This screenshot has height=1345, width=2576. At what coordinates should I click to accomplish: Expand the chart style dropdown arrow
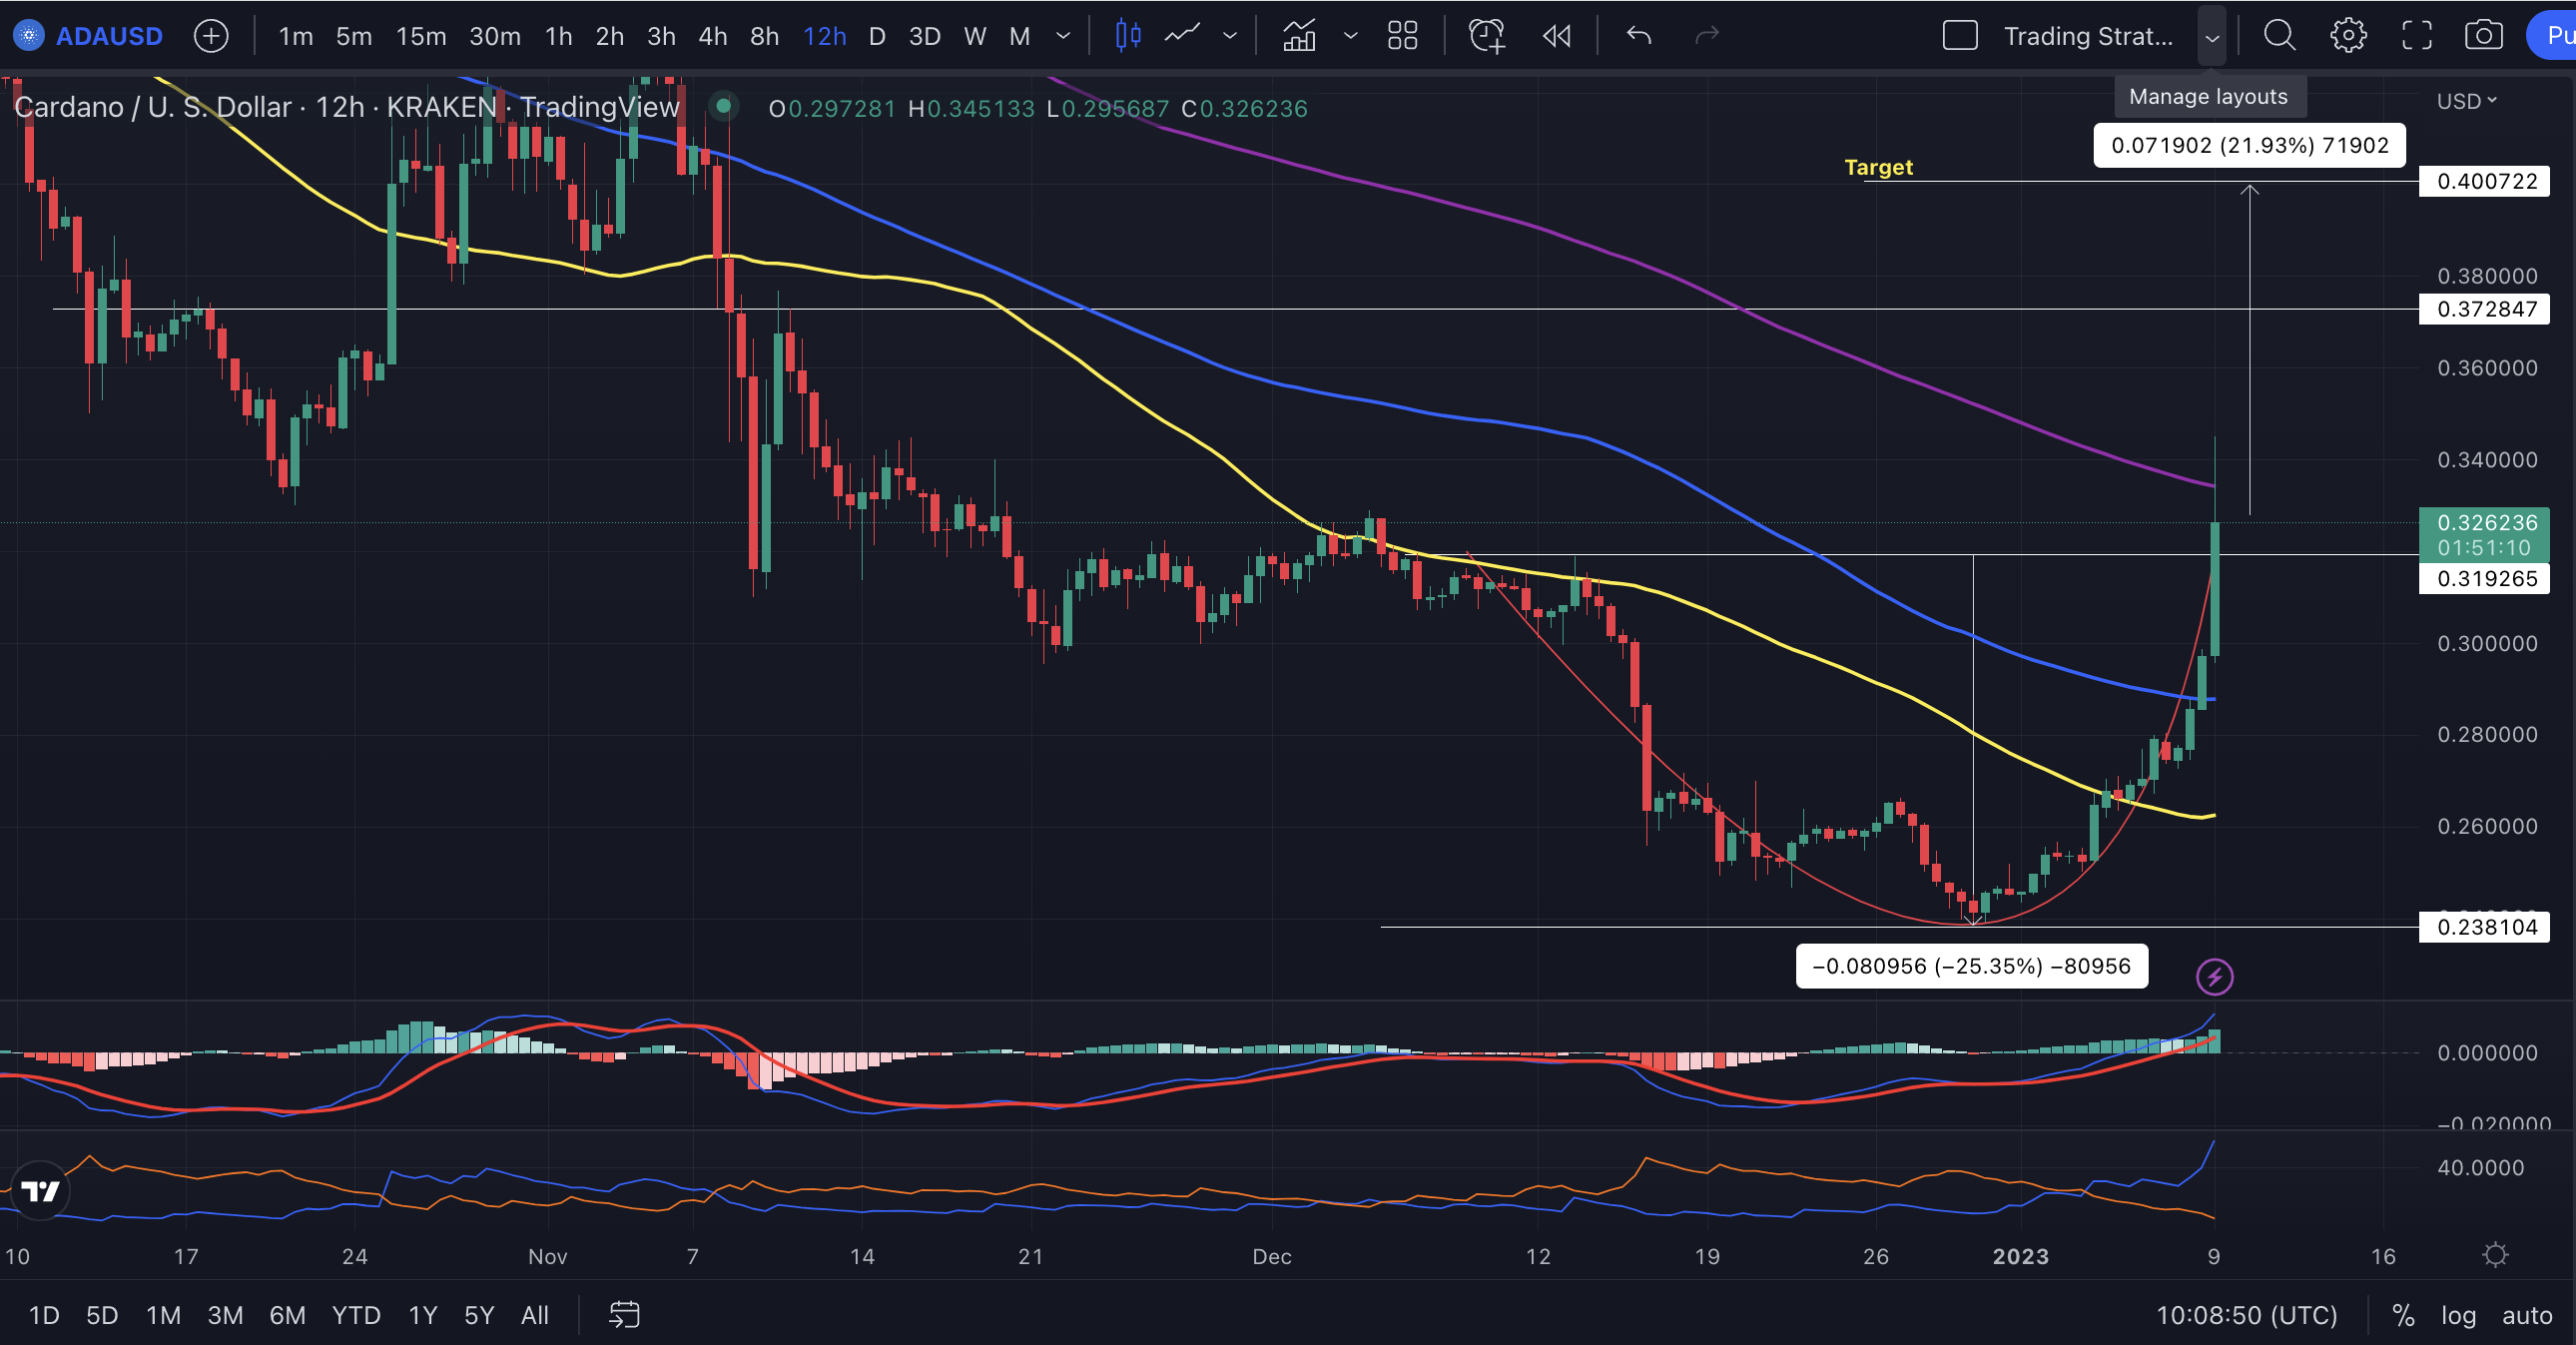(1230, 36)
